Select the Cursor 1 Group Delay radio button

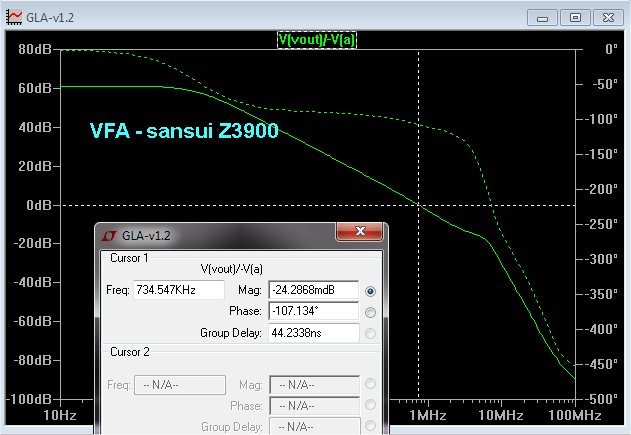370,333
